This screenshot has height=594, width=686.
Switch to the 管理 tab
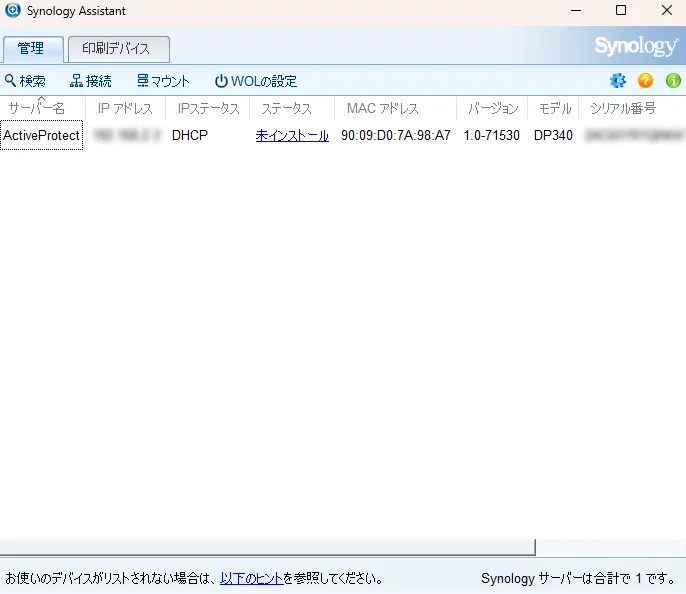coord(33,49)
